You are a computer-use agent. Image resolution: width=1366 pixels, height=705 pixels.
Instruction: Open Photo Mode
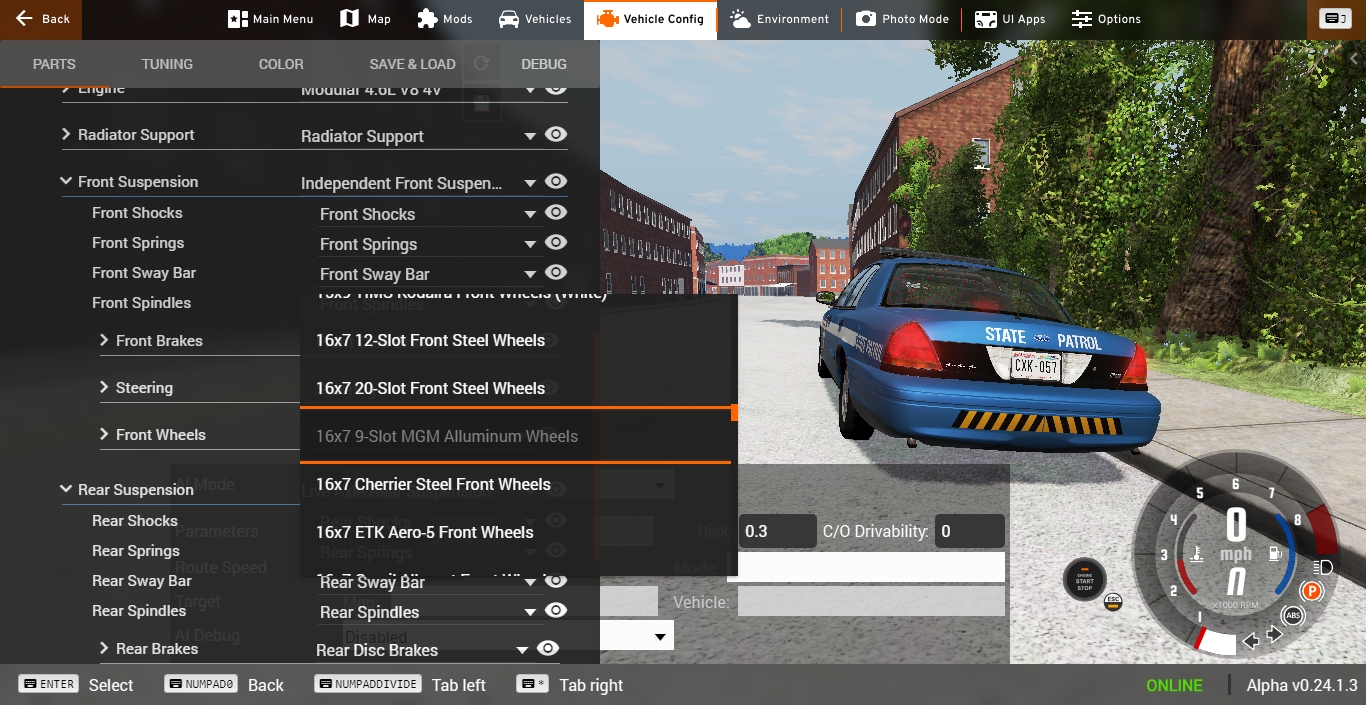[x=902, y=19]
